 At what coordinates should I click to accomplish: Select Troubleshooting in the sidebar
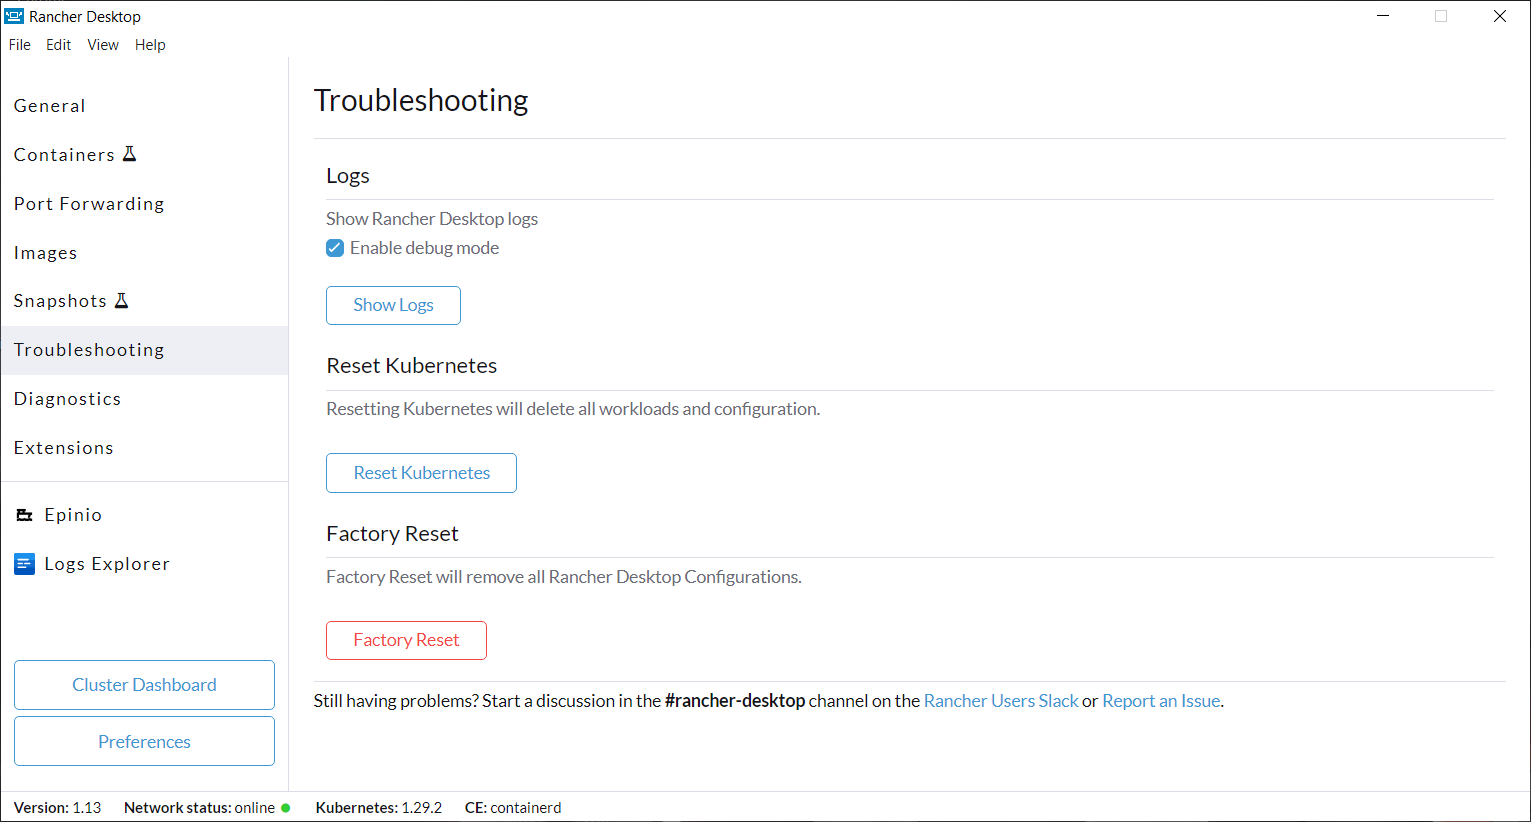pyautogui.click(x=144, y=350)
